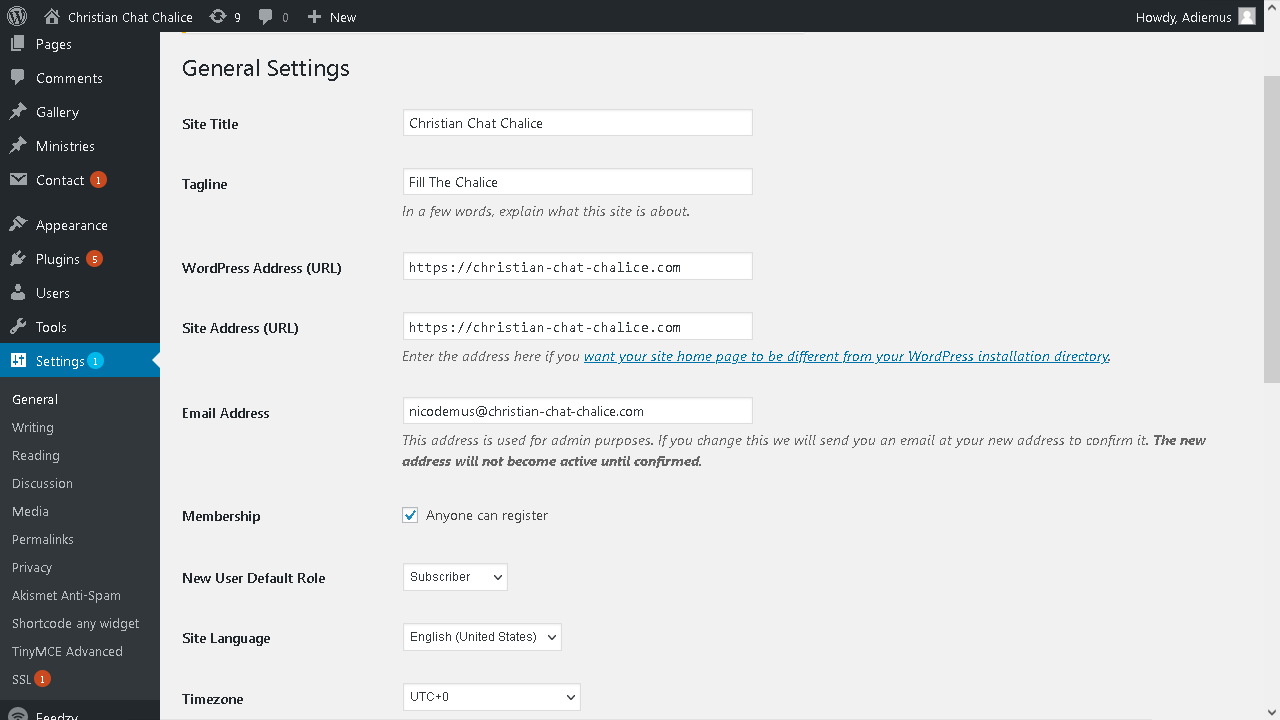The height and width of the screenshot is (720, 1280).
Task: Click the Contact envelope icon
Action: pos(18,180)
